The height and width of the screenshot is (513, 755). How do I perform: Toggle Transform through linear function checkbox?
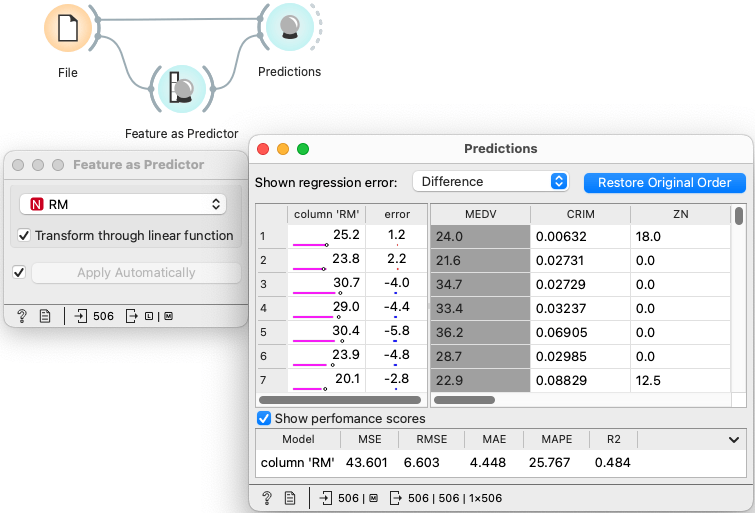[24, 236]
